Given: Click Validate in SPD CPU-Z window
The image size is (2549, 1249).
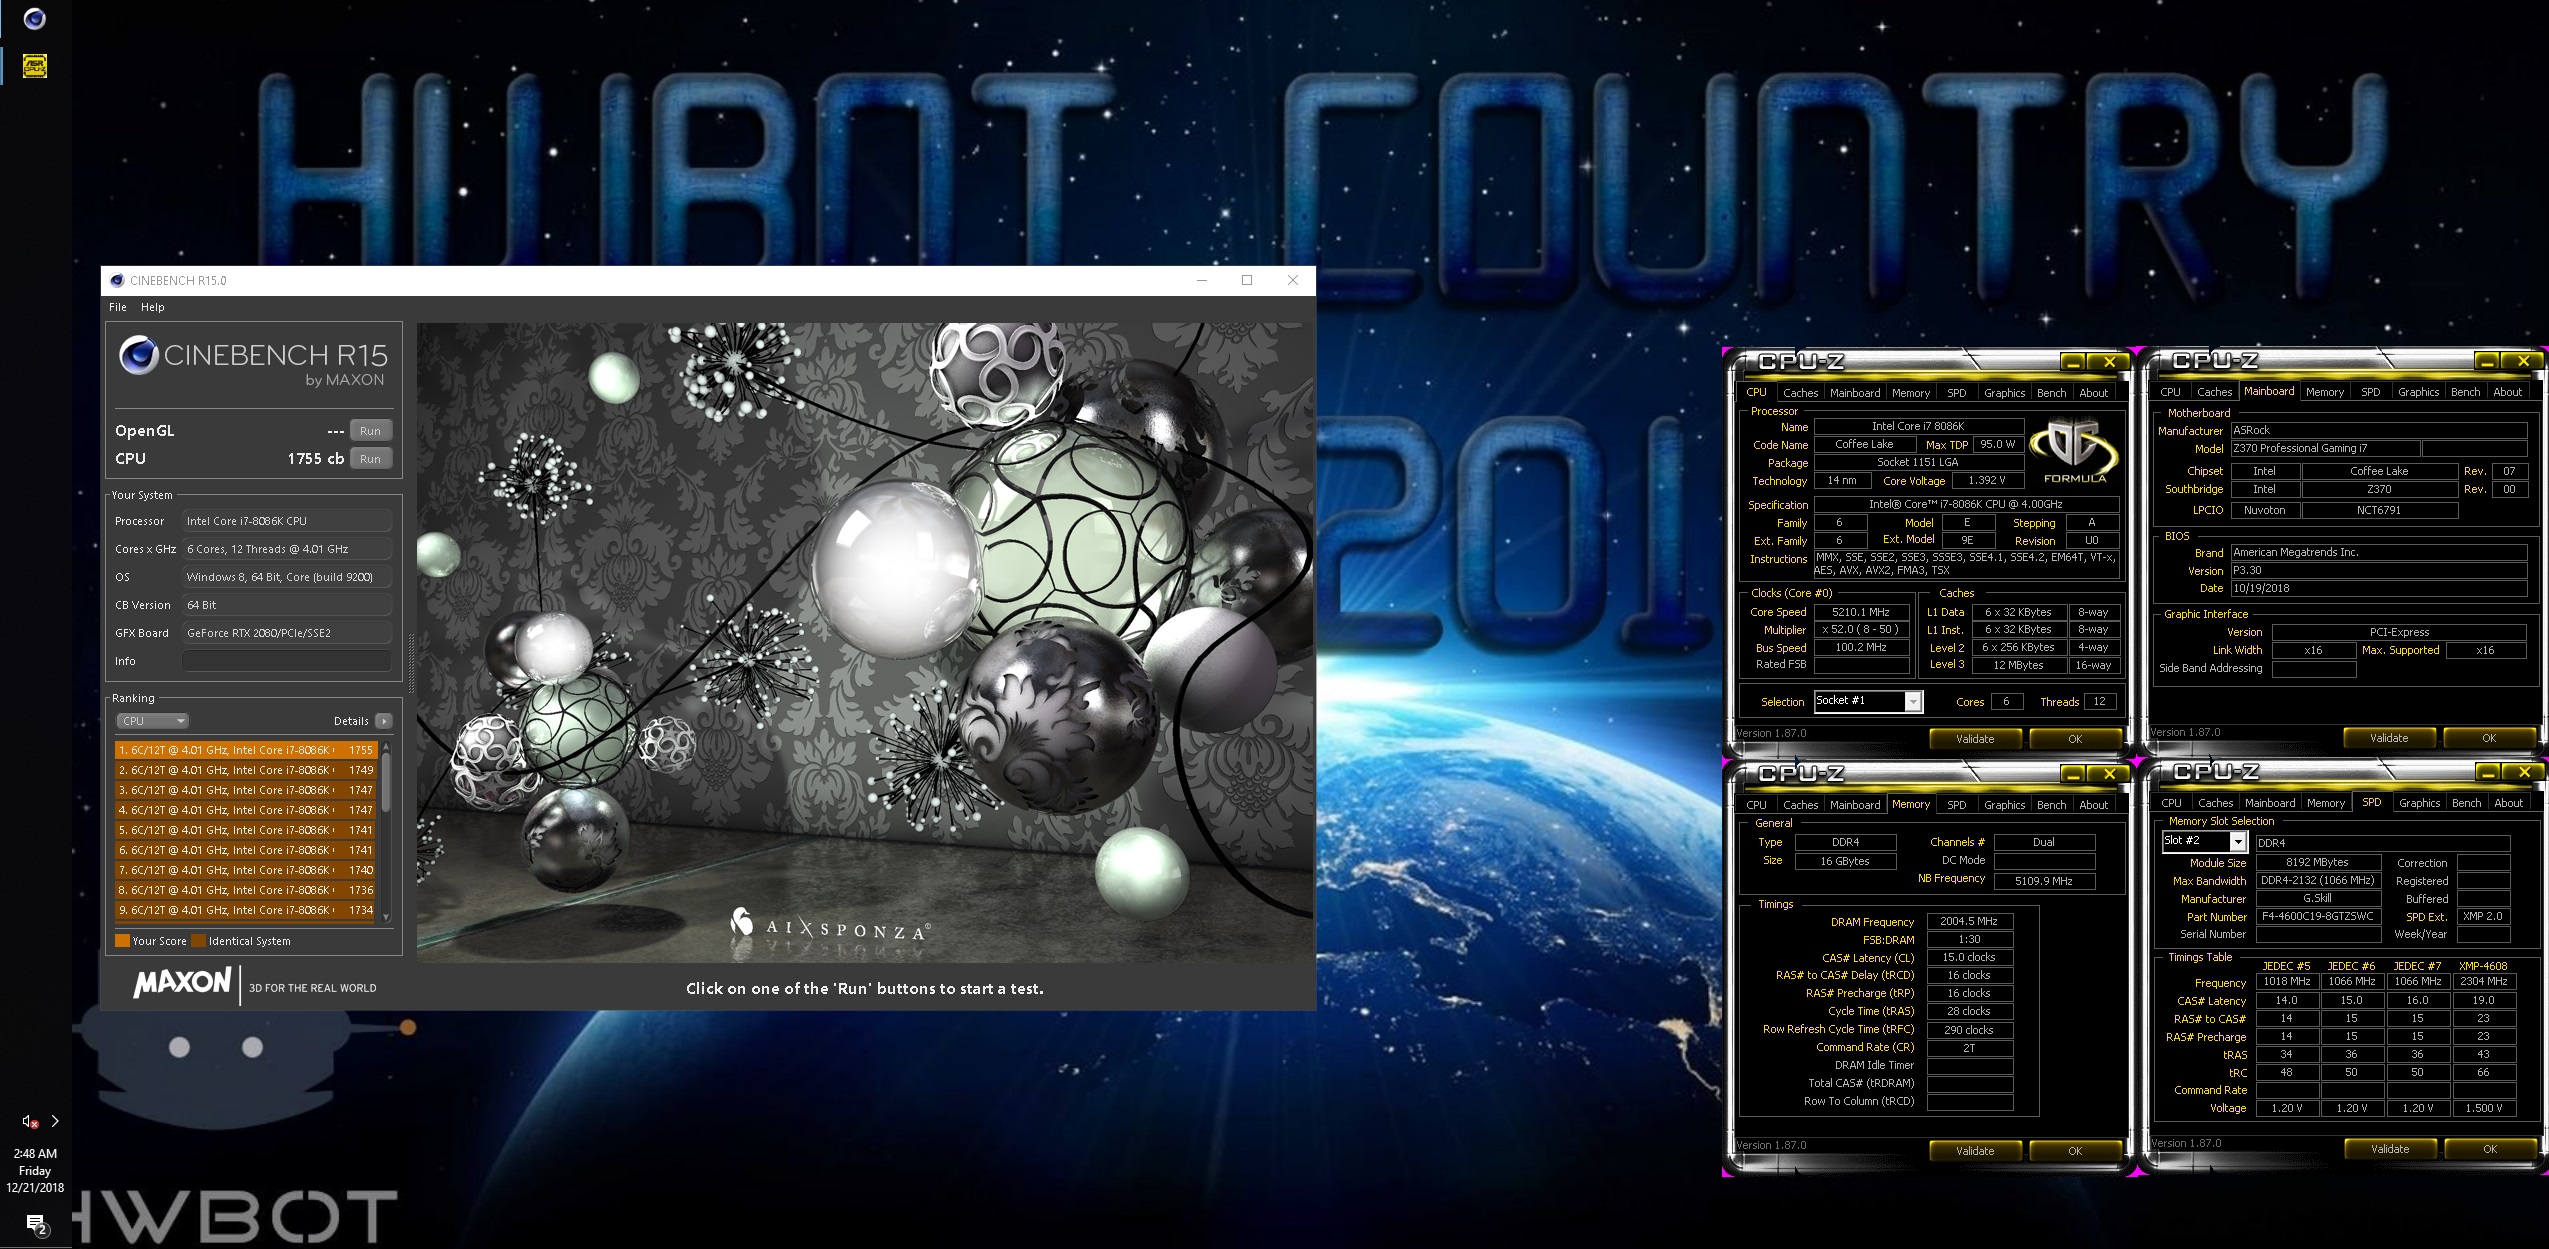Looking at the screenshot, I should pos(2390,1149).
